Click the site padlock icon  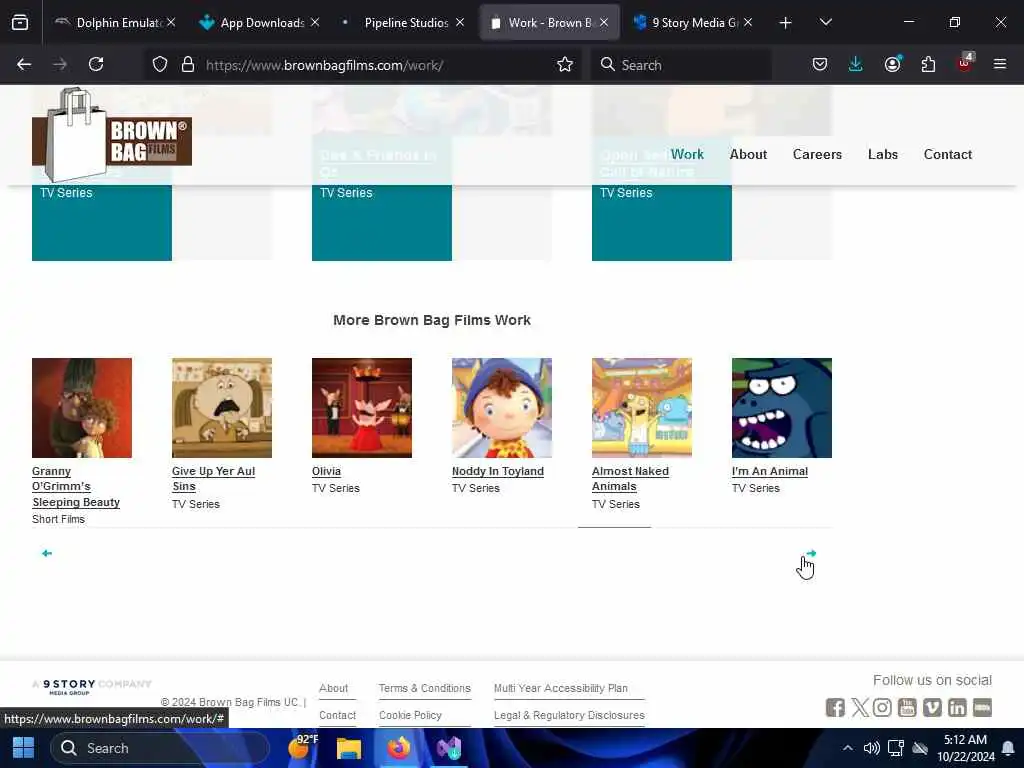tap(188, 64)
